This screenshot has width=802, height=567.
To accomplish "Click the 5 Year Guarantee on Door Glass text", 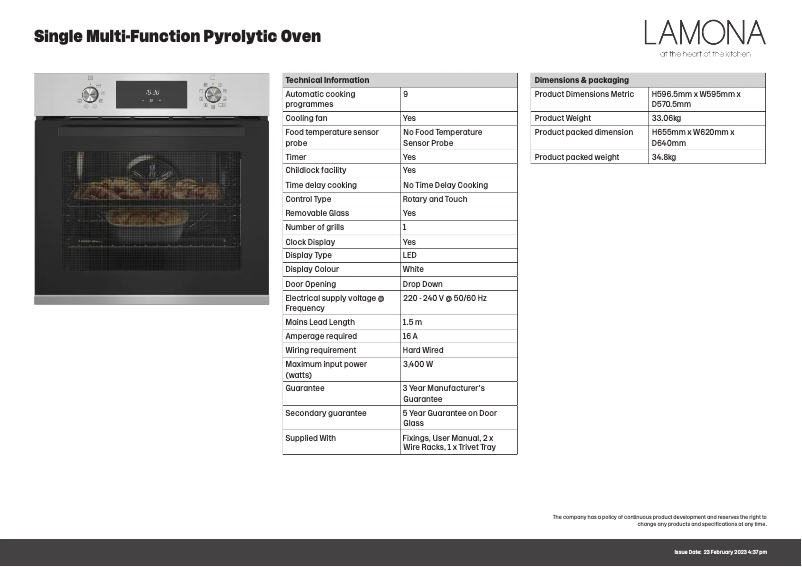I will [x=449, y=418].
